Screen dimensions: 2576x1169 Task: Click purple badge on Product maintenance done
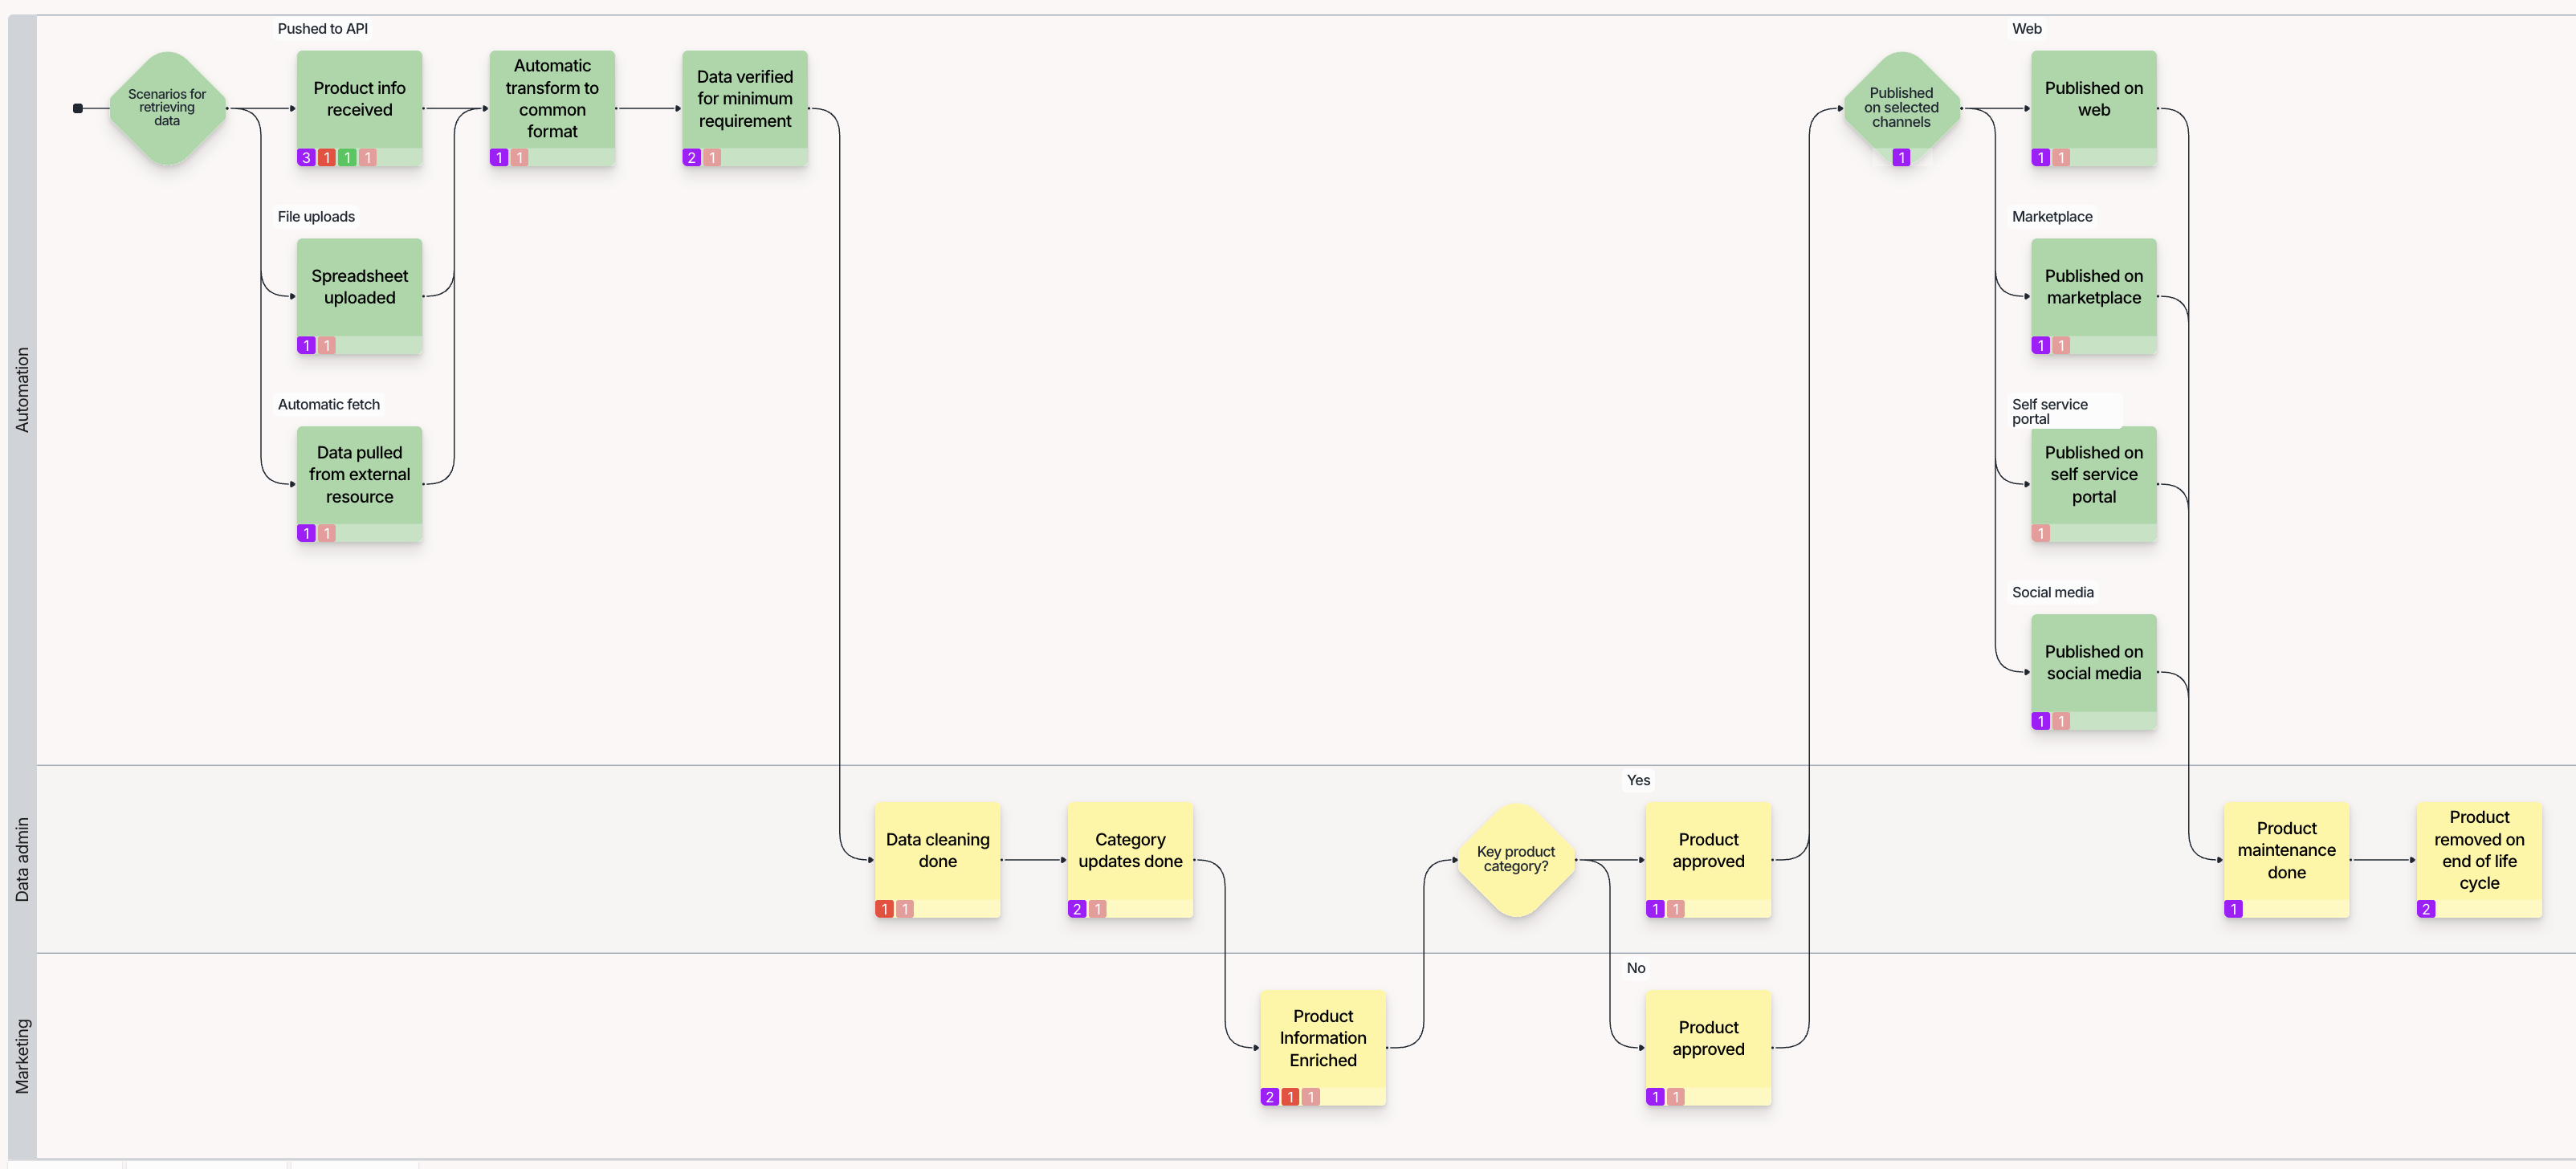coord(2234,909)
